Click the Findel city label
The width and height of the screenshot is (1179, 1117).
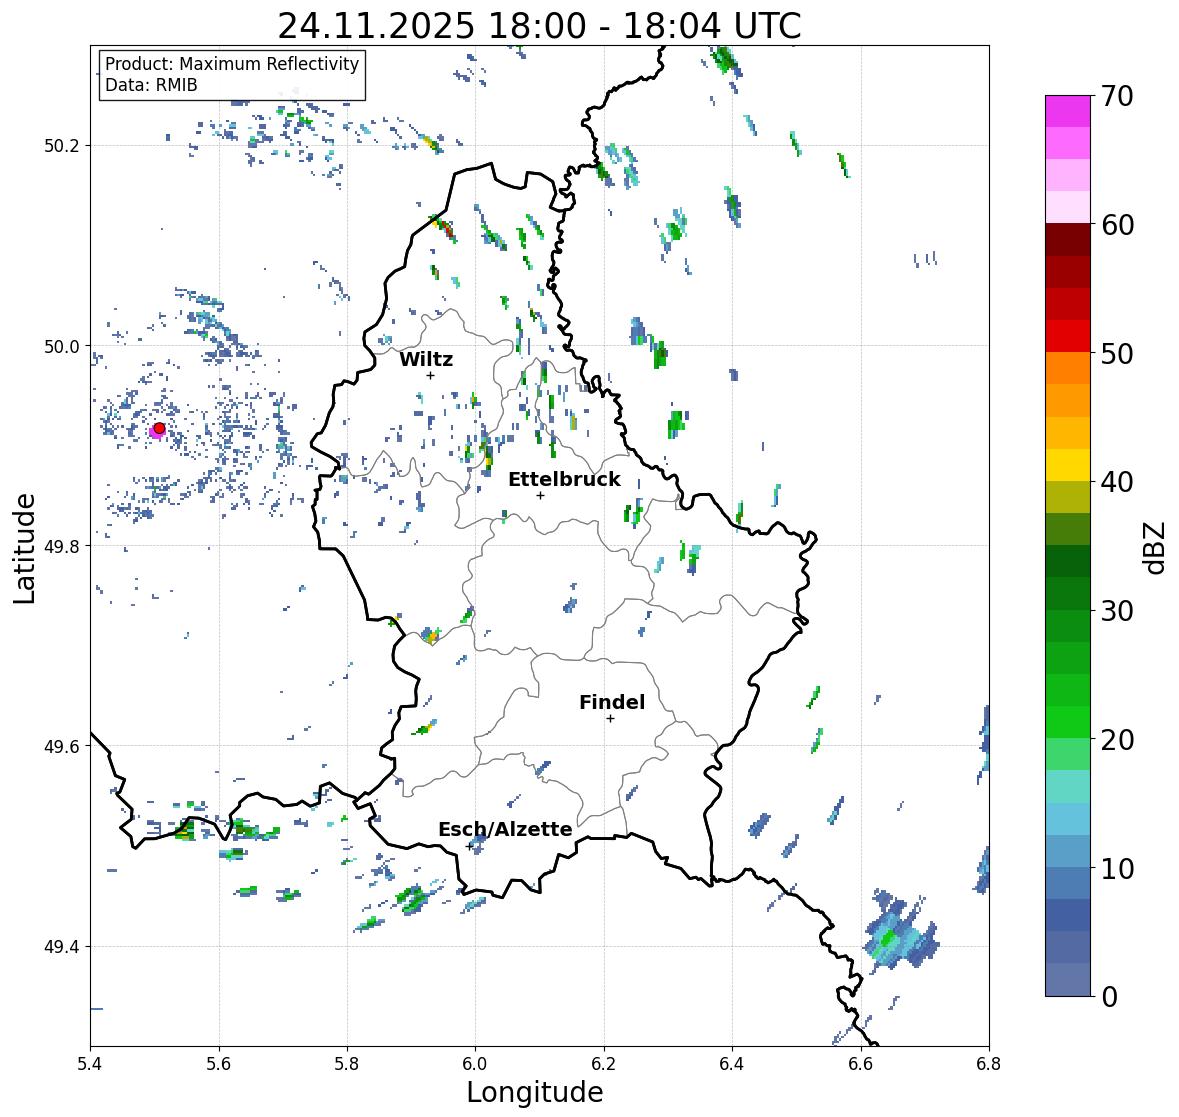pos(612,702)
